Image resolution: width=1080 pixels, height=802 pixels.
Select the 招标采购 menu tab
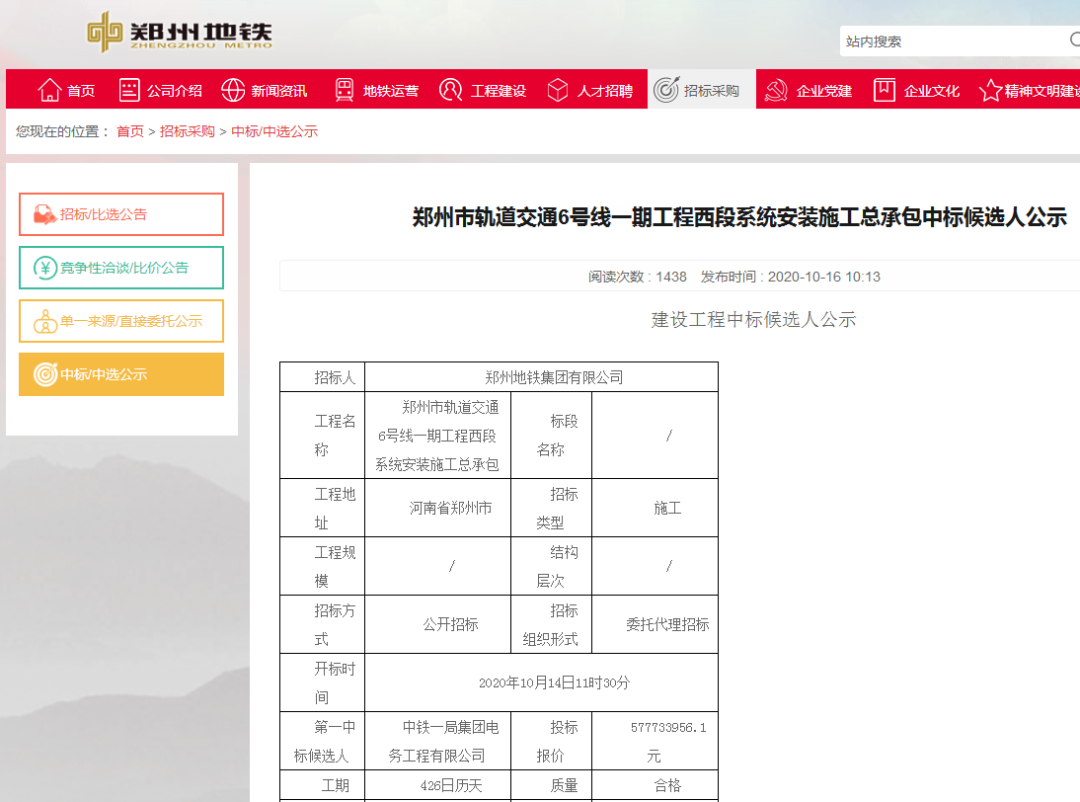coord(701,89)
